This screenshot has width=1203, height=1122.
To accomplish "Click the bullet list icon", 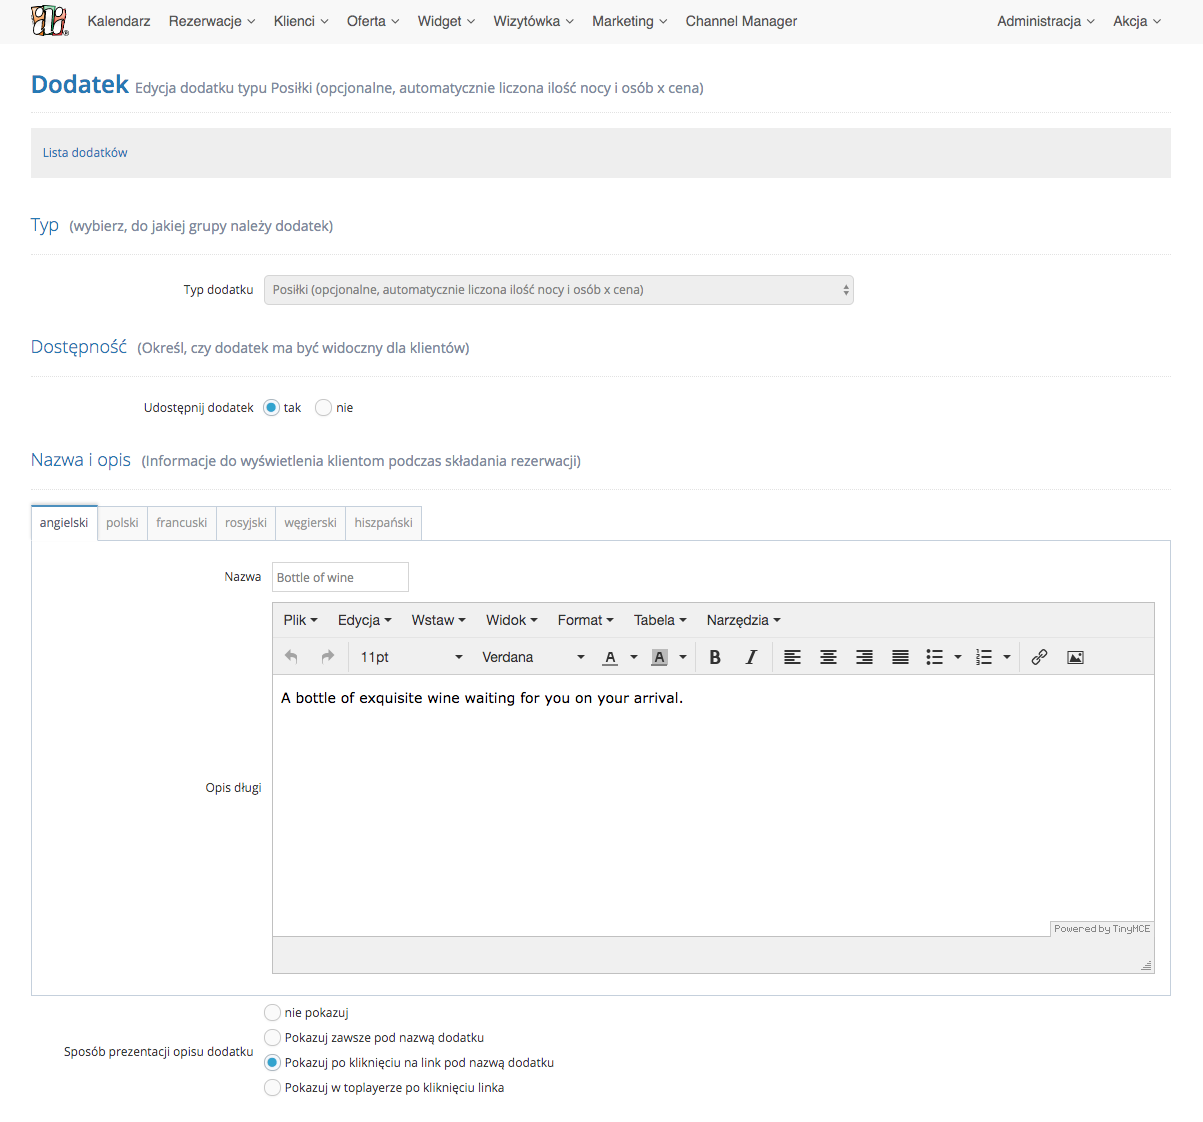I will pos(935,657).
